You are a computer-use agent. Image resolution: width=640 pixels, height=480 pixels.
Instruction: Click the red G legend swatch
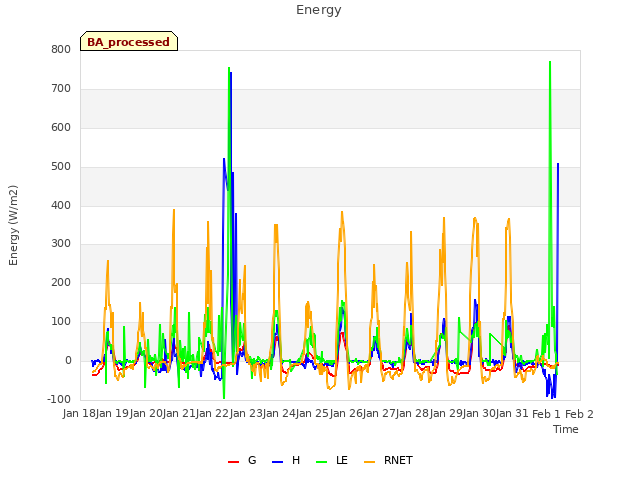point(233,462)
